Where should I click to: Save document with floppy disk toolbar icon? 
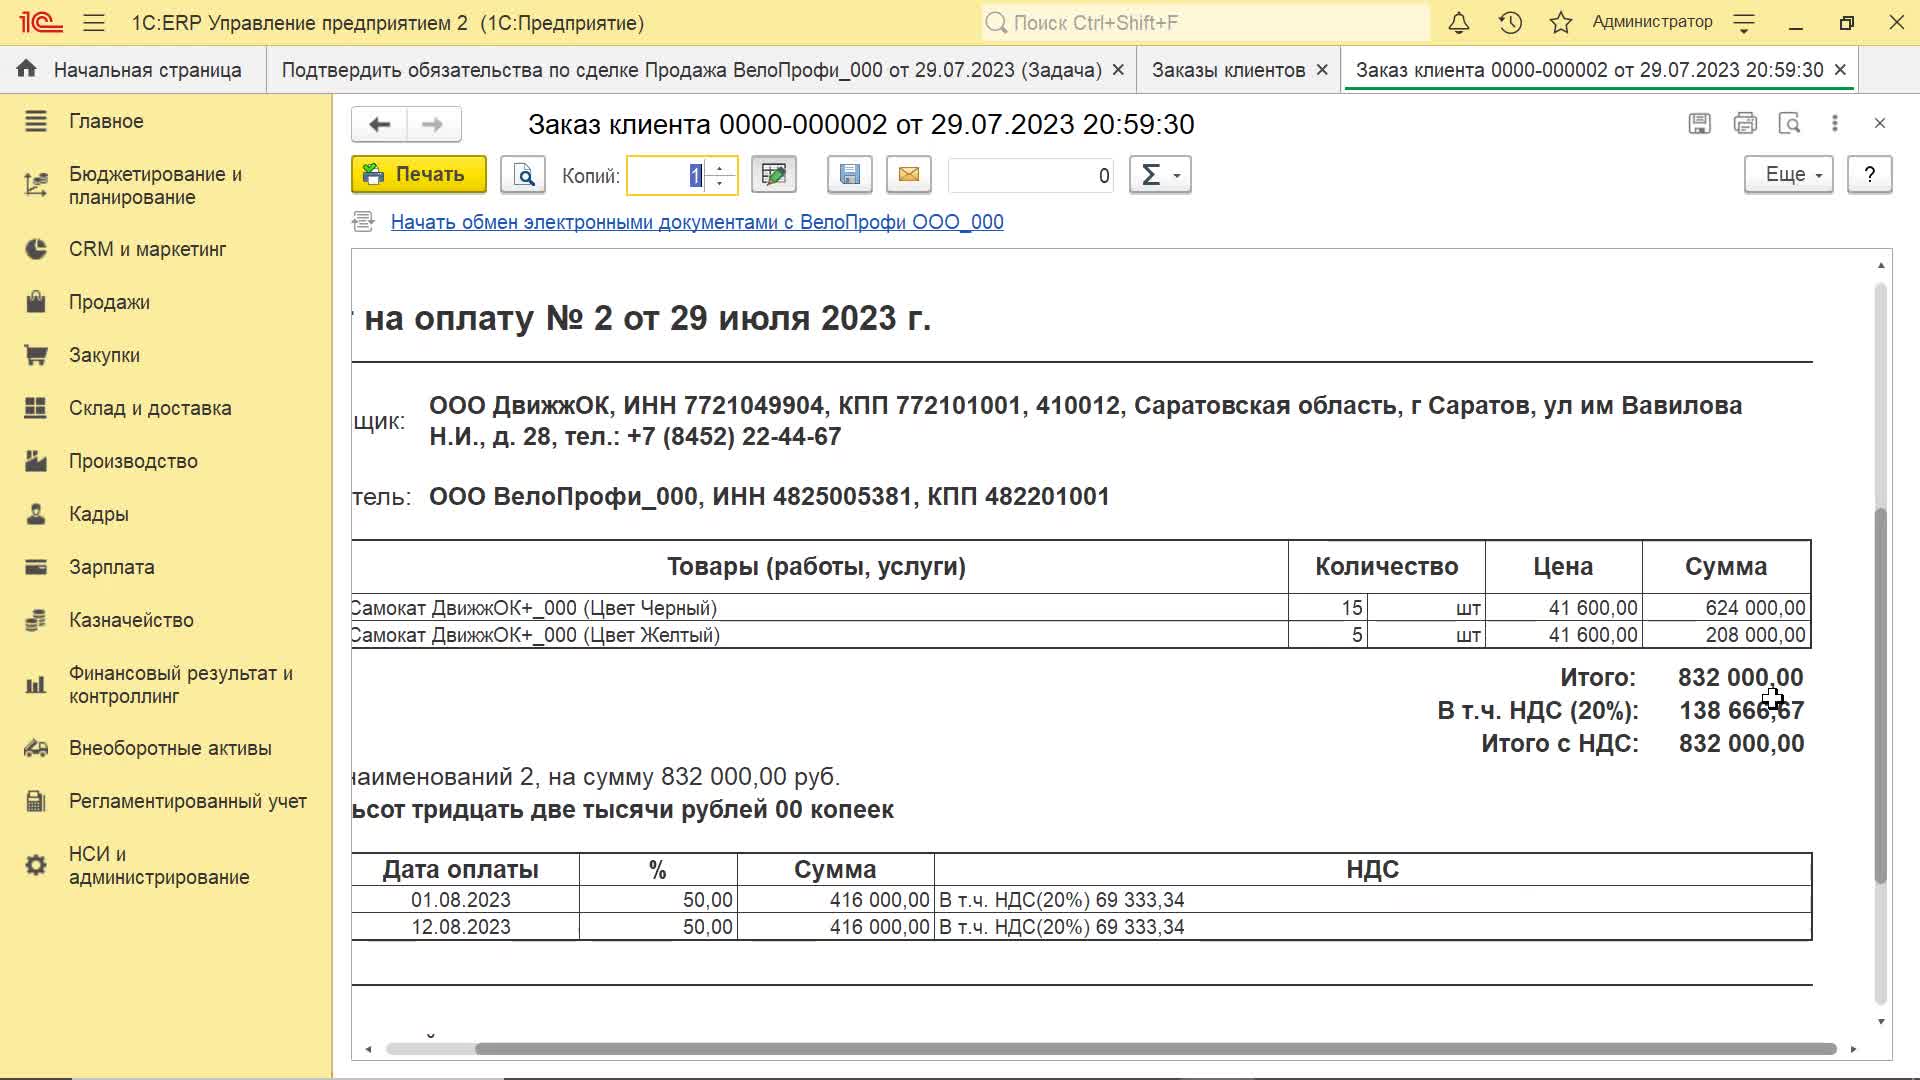[849, 175]
